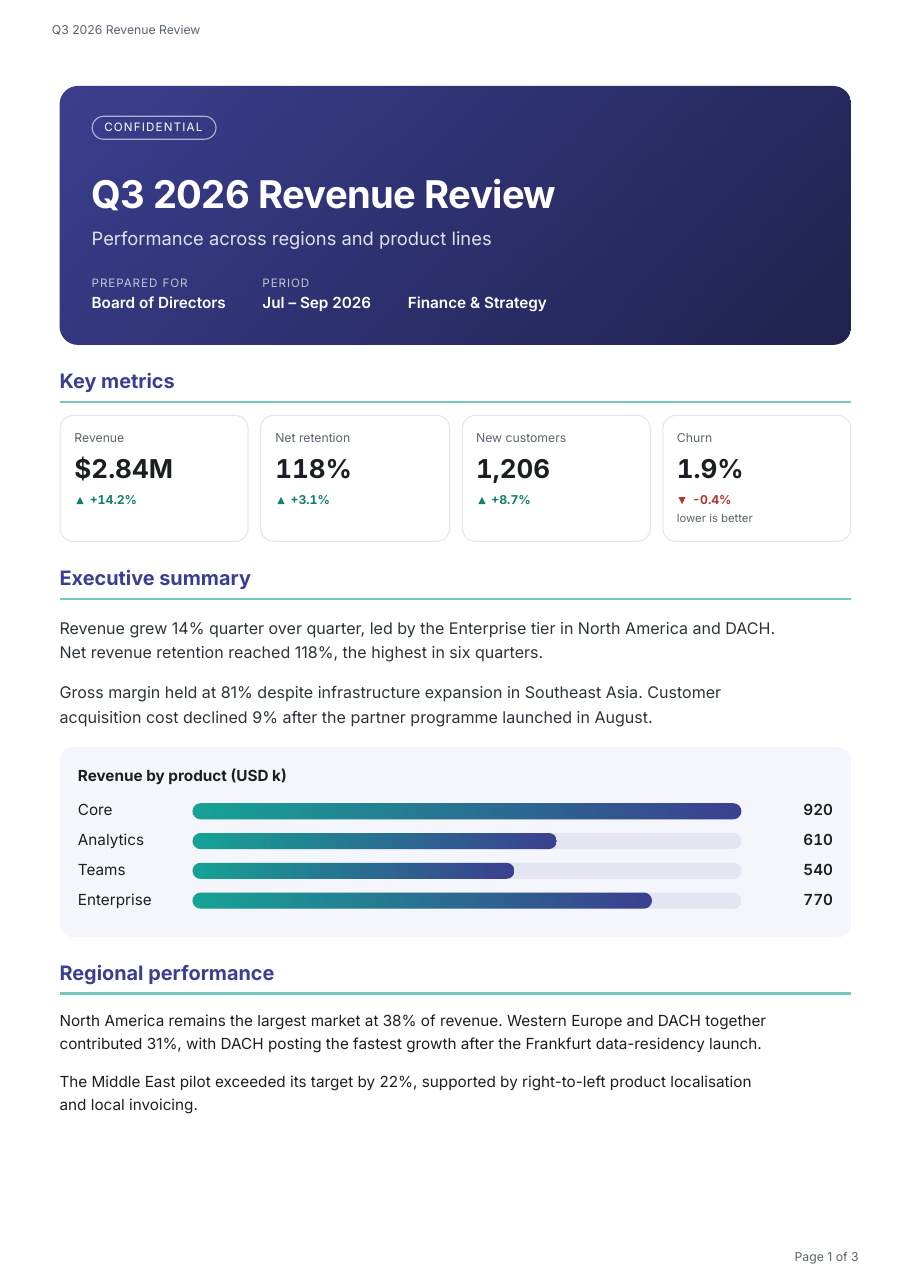
Task: Click the '540' Teams value
Action: click(x=818, y=870)
